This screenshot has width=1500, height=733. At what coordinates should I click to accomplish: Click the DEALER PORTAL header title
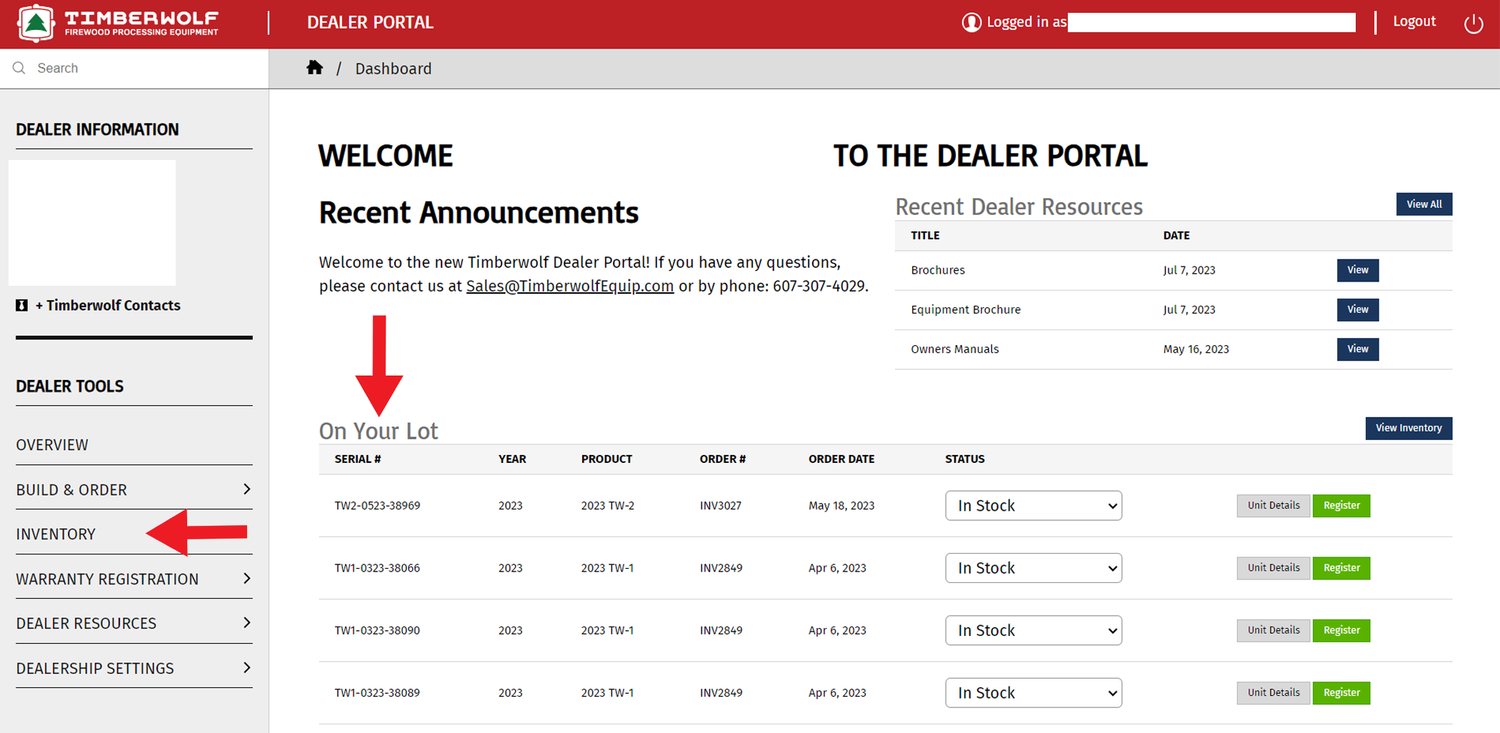[370, 22]
